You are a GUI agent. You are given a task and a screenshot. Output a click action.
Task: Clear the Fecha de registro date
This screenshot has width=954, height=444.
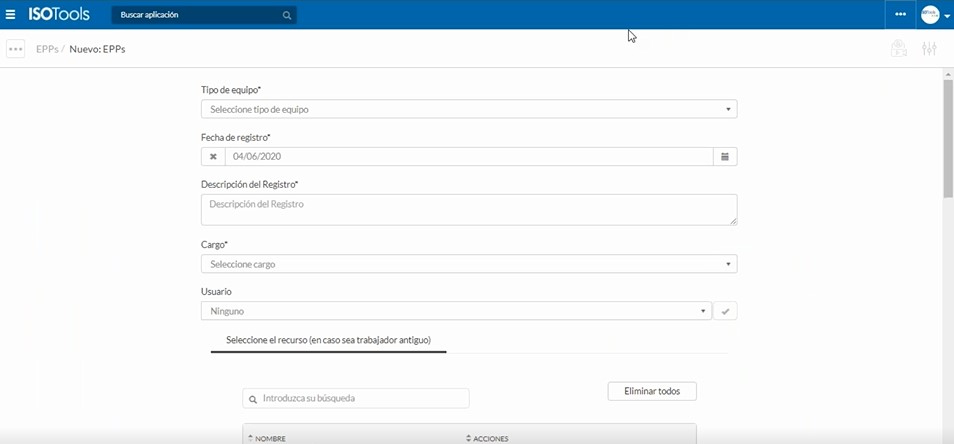tap(213, 157)
